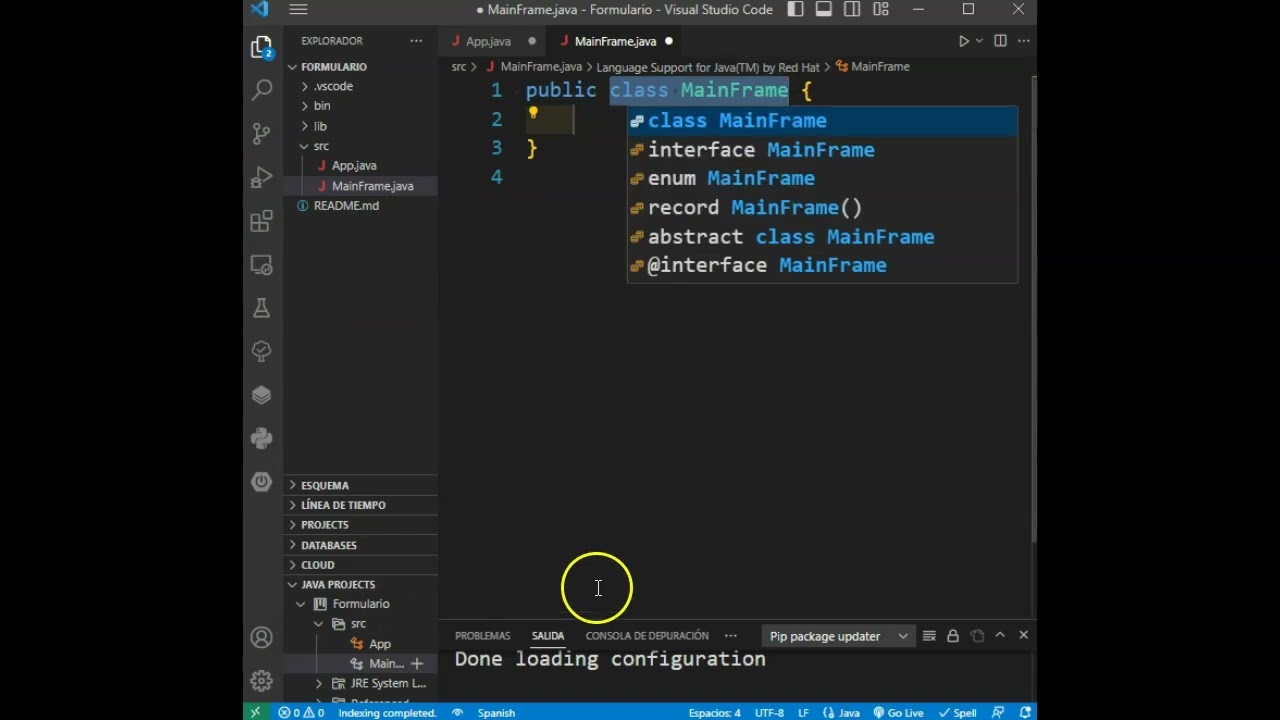This screenshot has height=720, width=1280.
Task: Toggle output scroll lock
Action: point(953,636)
